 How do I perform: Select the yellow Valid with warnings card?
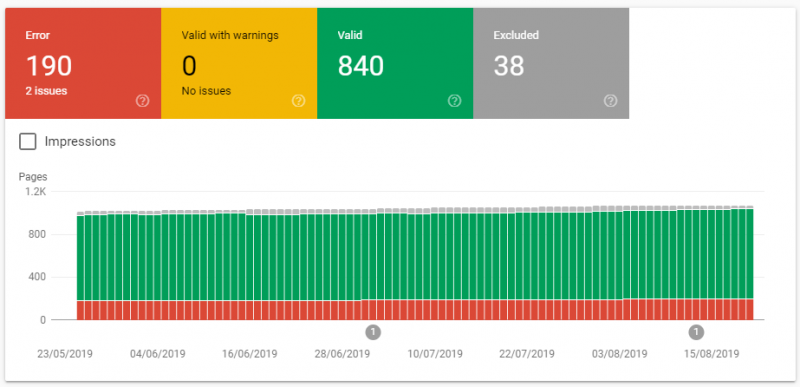(x=239, y=63)
